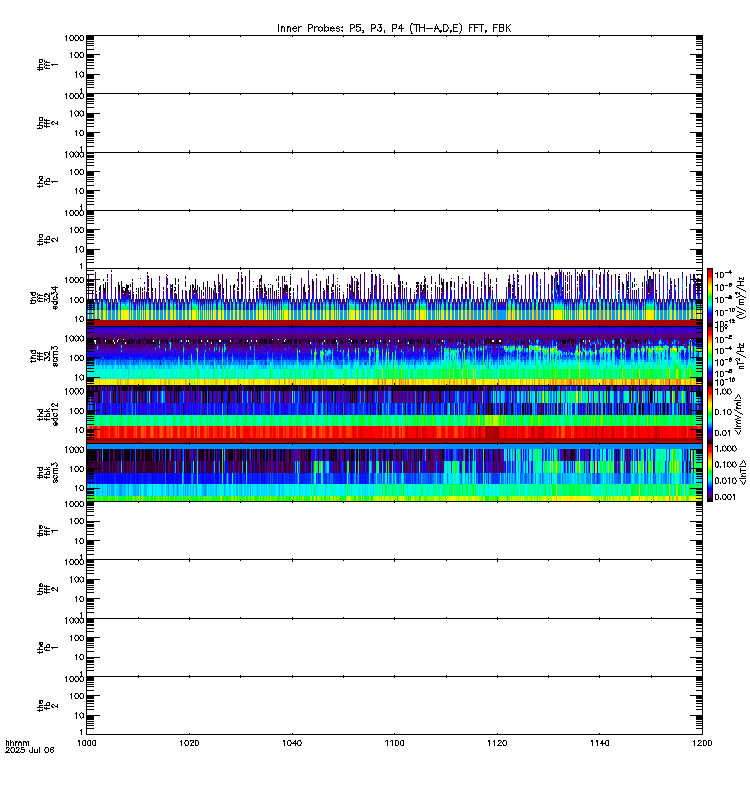
Task: Click the '100' y-axis tick of thd fbk edc12
Action: click(77, 411)
